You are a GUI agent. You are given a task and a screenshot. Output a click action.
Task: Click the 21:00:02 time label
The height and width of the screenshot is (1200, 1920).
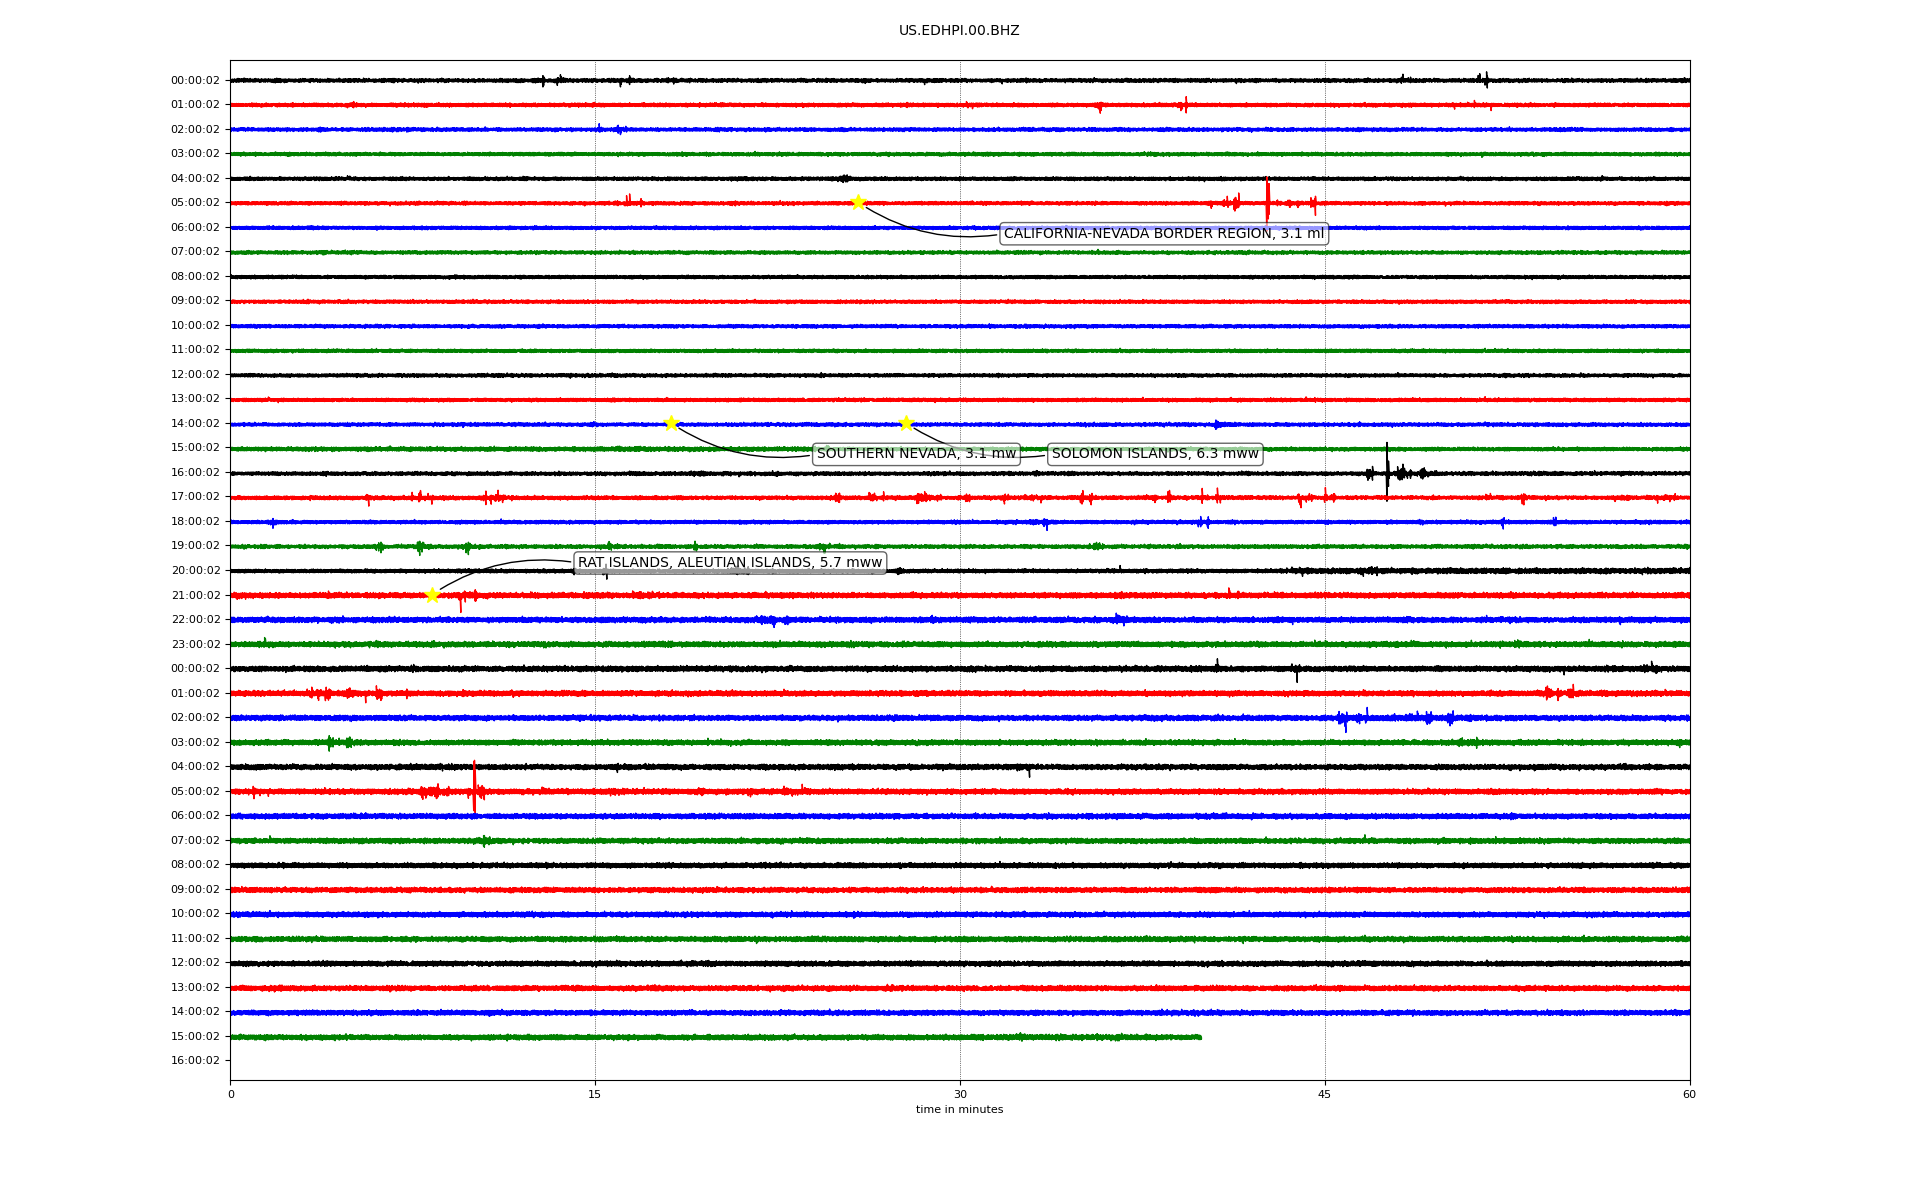pos(195,596)
